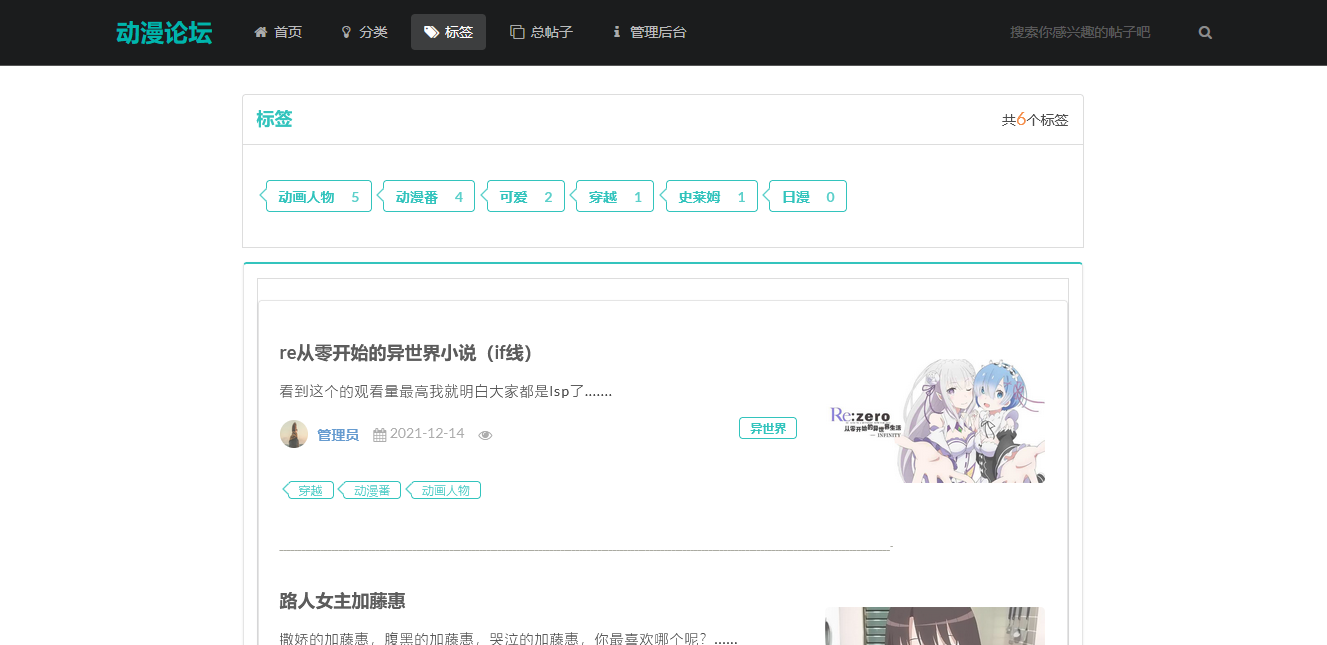Select the 日漫 0 tag

807,196
